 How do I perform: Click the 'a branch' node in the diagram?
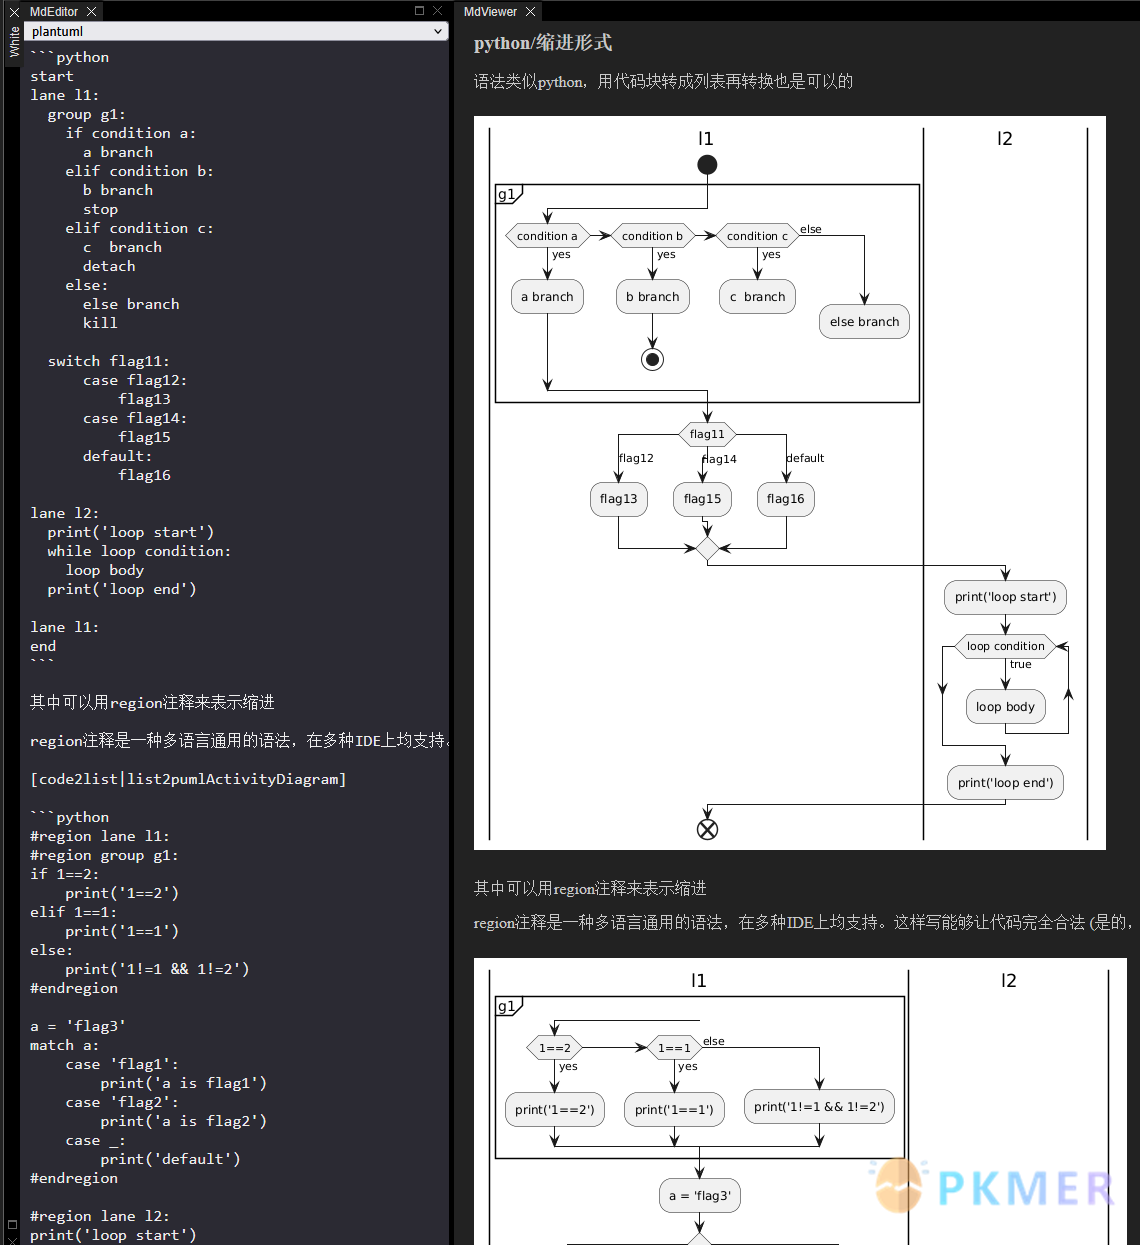[547, 297]
